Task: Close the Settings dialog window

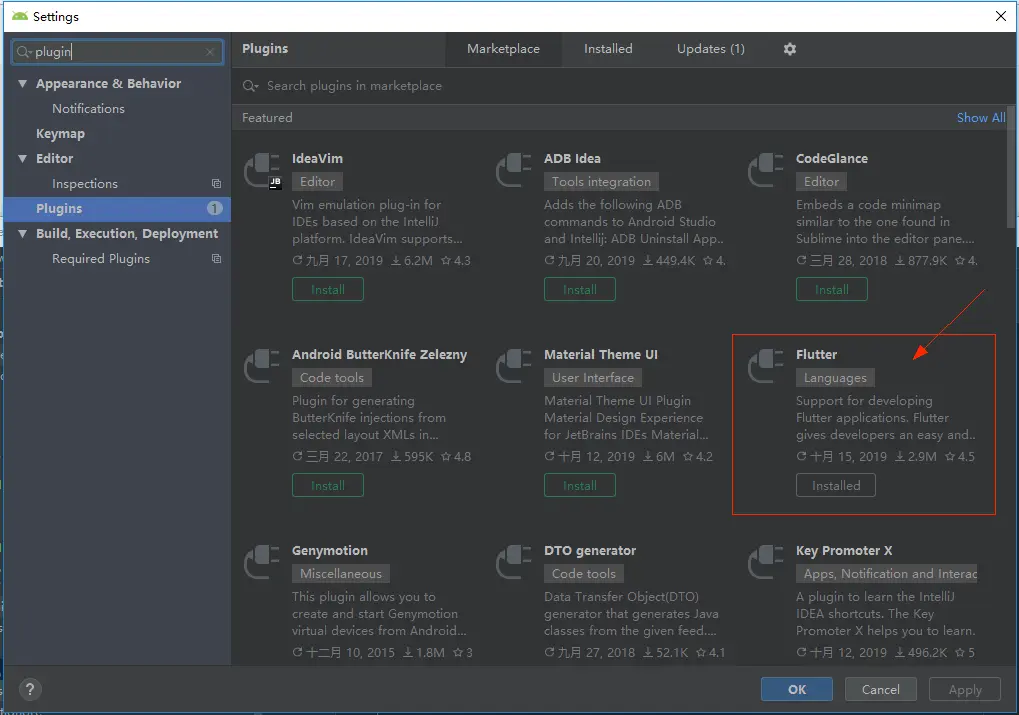Action: tap(1001, 16)
